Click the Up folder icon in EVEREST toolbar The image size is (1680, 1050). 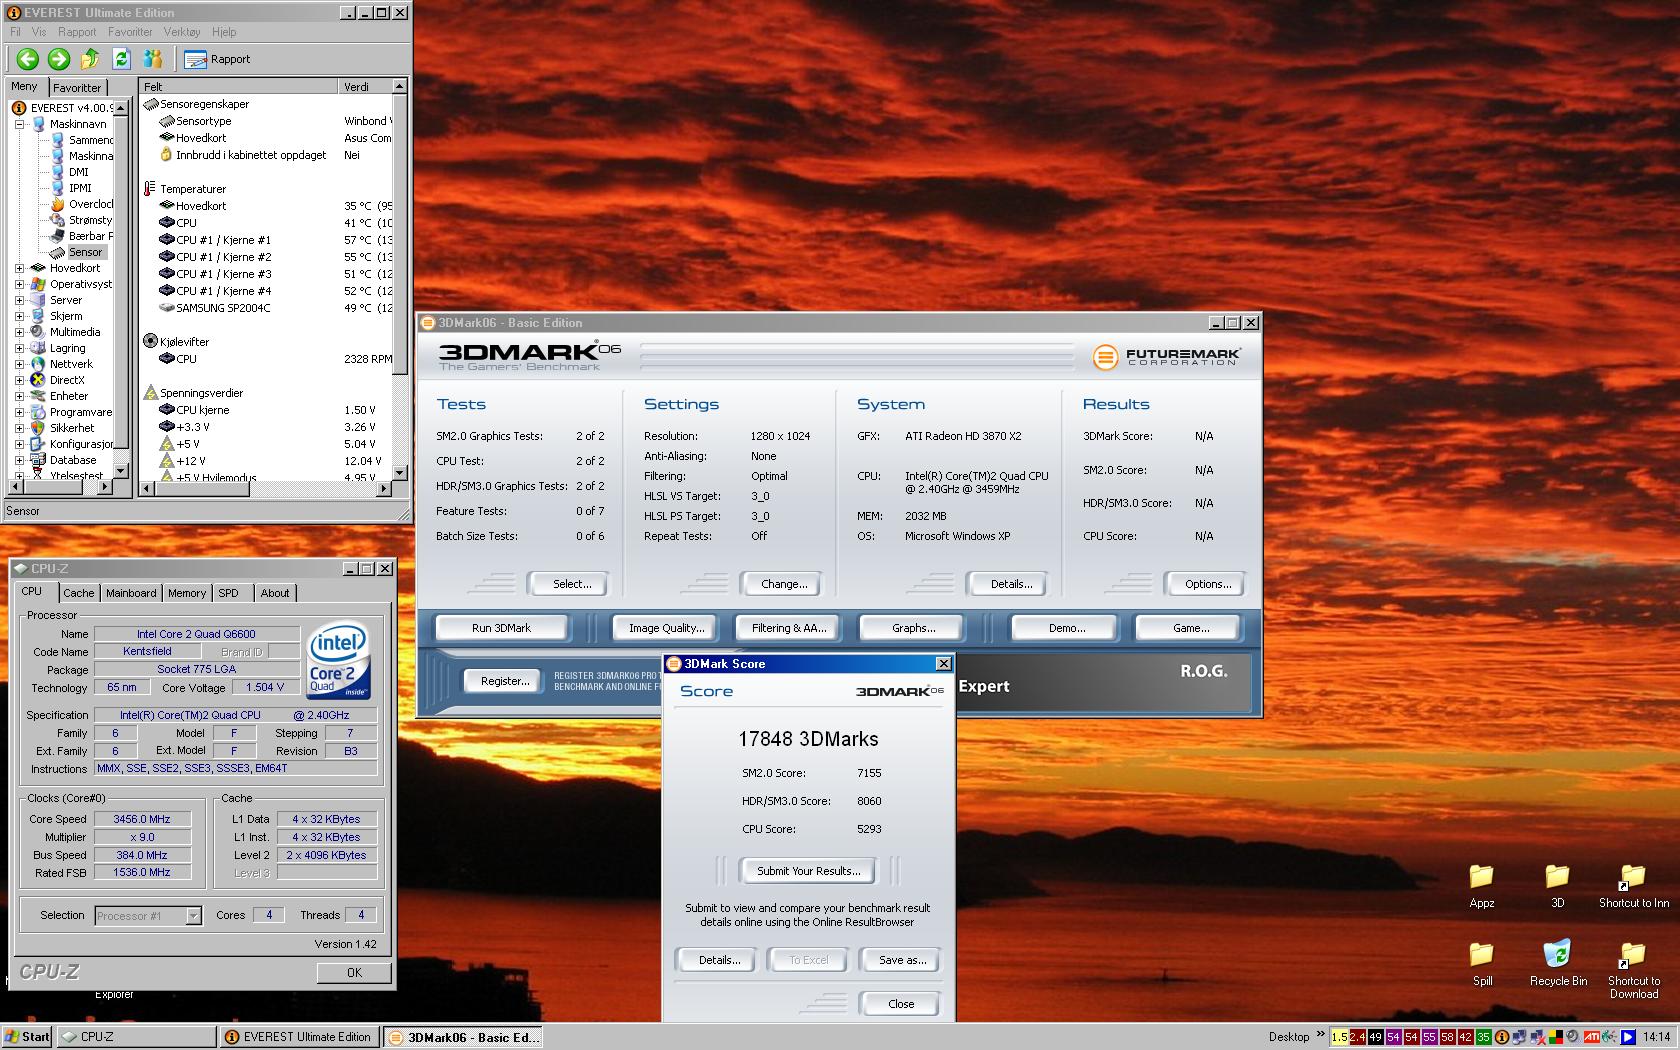point(90,59)
